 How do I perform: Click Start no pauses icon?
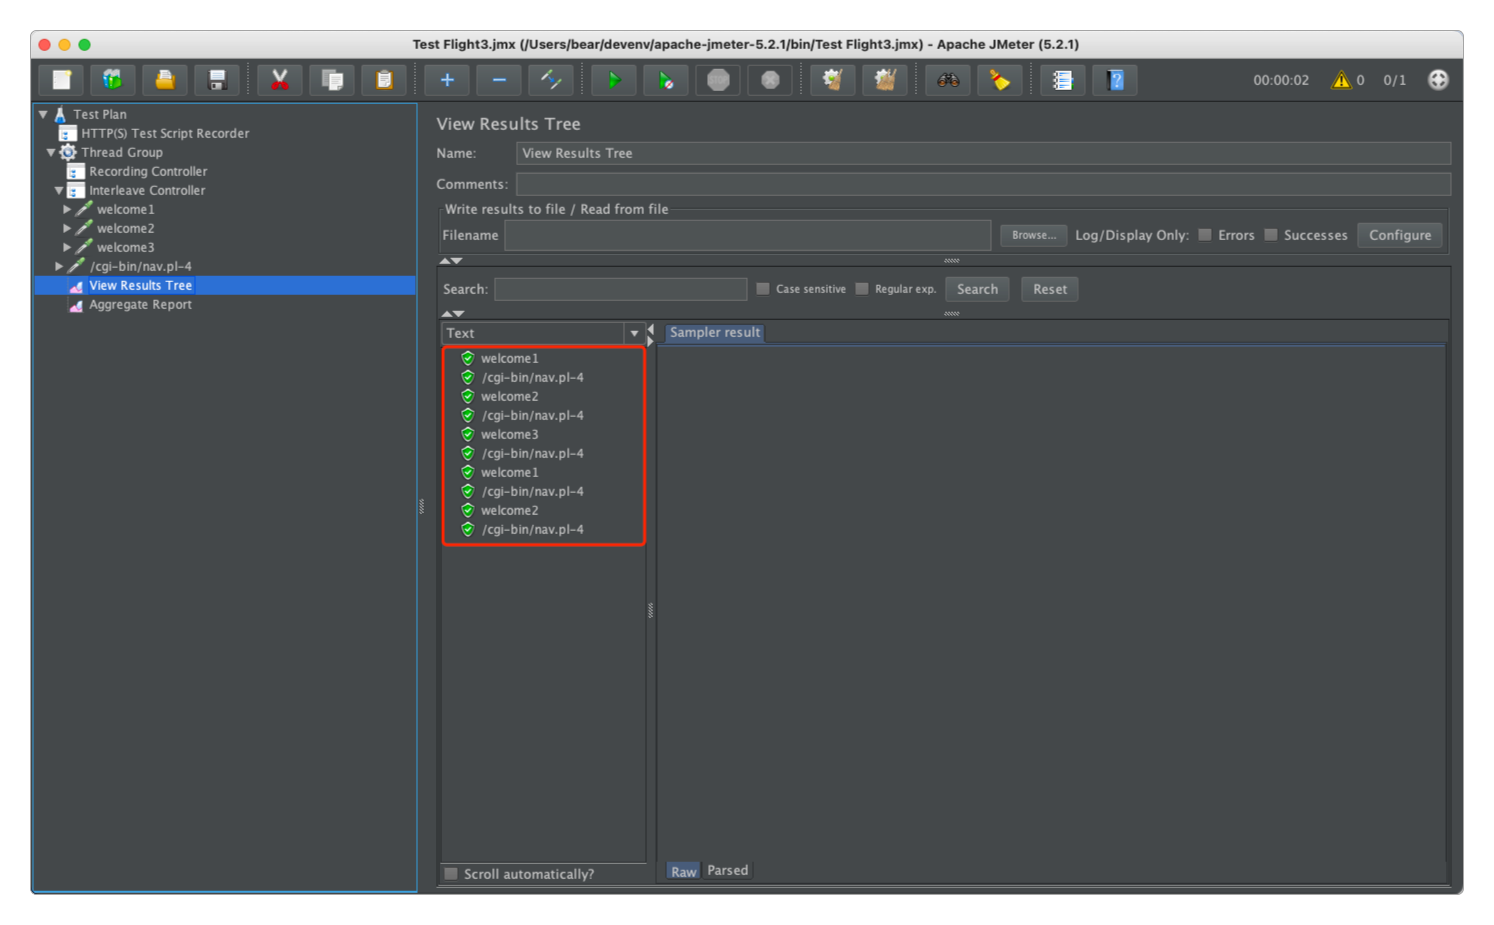tap(666, 80)
